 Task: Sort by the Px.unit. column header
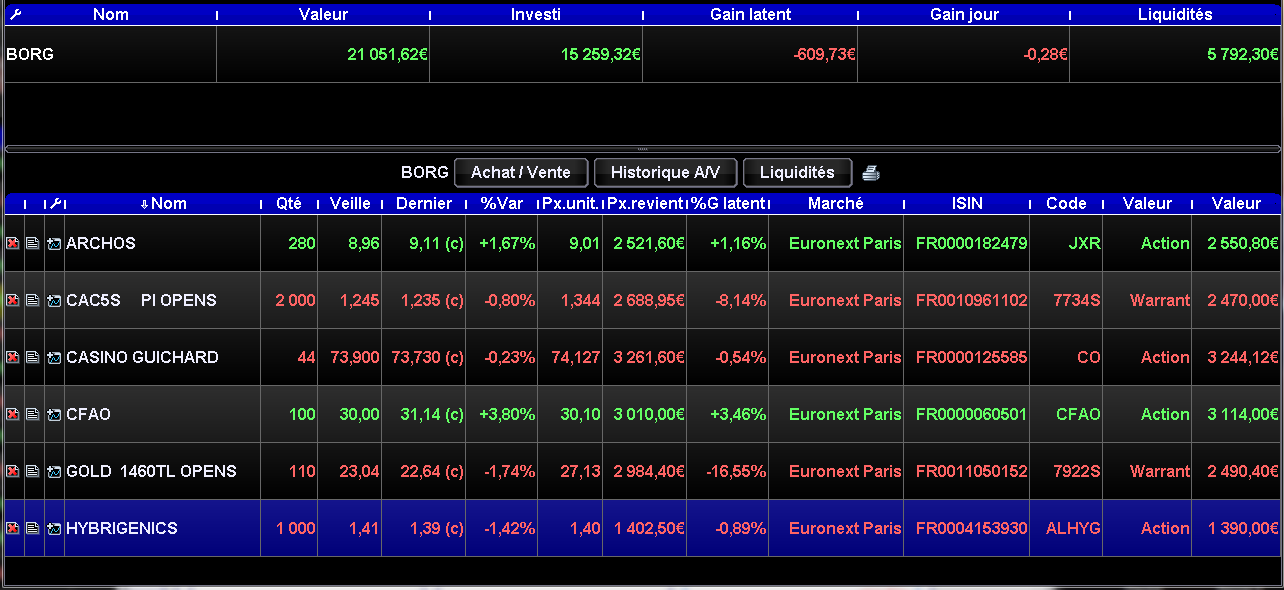pyautogui.click(x=570, y=203)
